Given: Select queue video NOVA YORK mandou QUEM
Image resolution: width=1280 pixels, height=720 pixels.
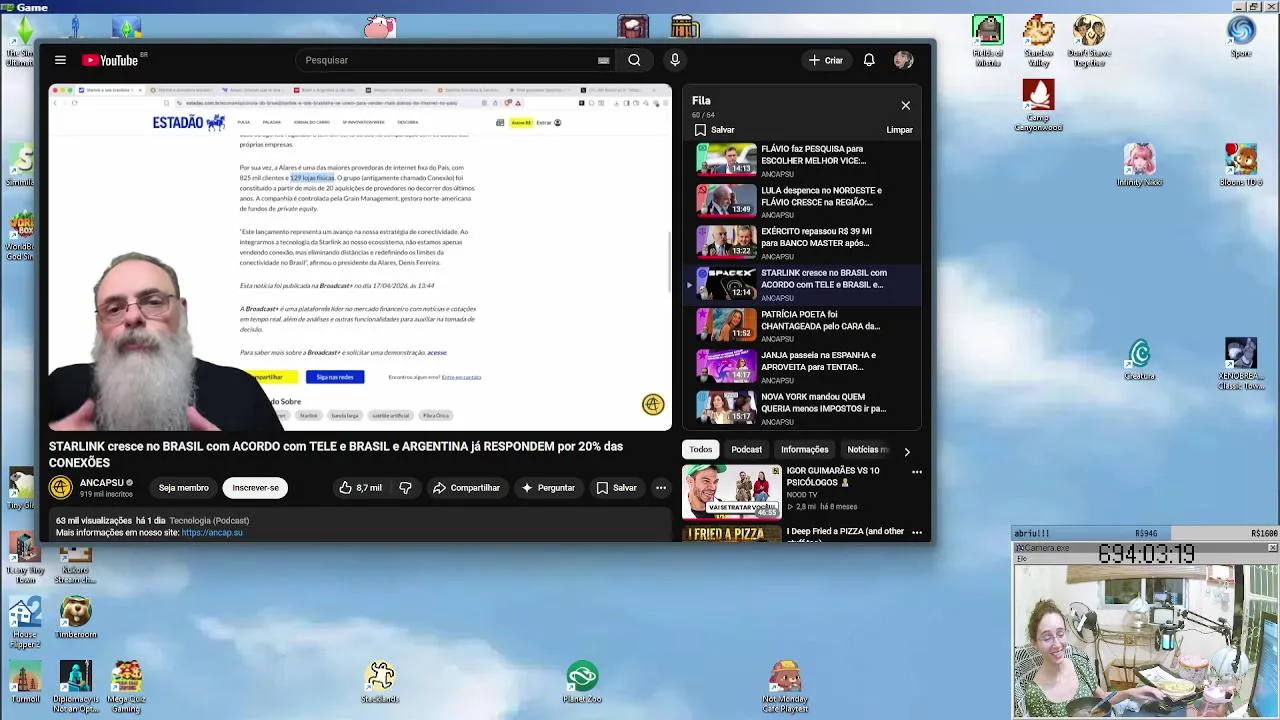Looking at the screenshot, I should tap(804, 408).
